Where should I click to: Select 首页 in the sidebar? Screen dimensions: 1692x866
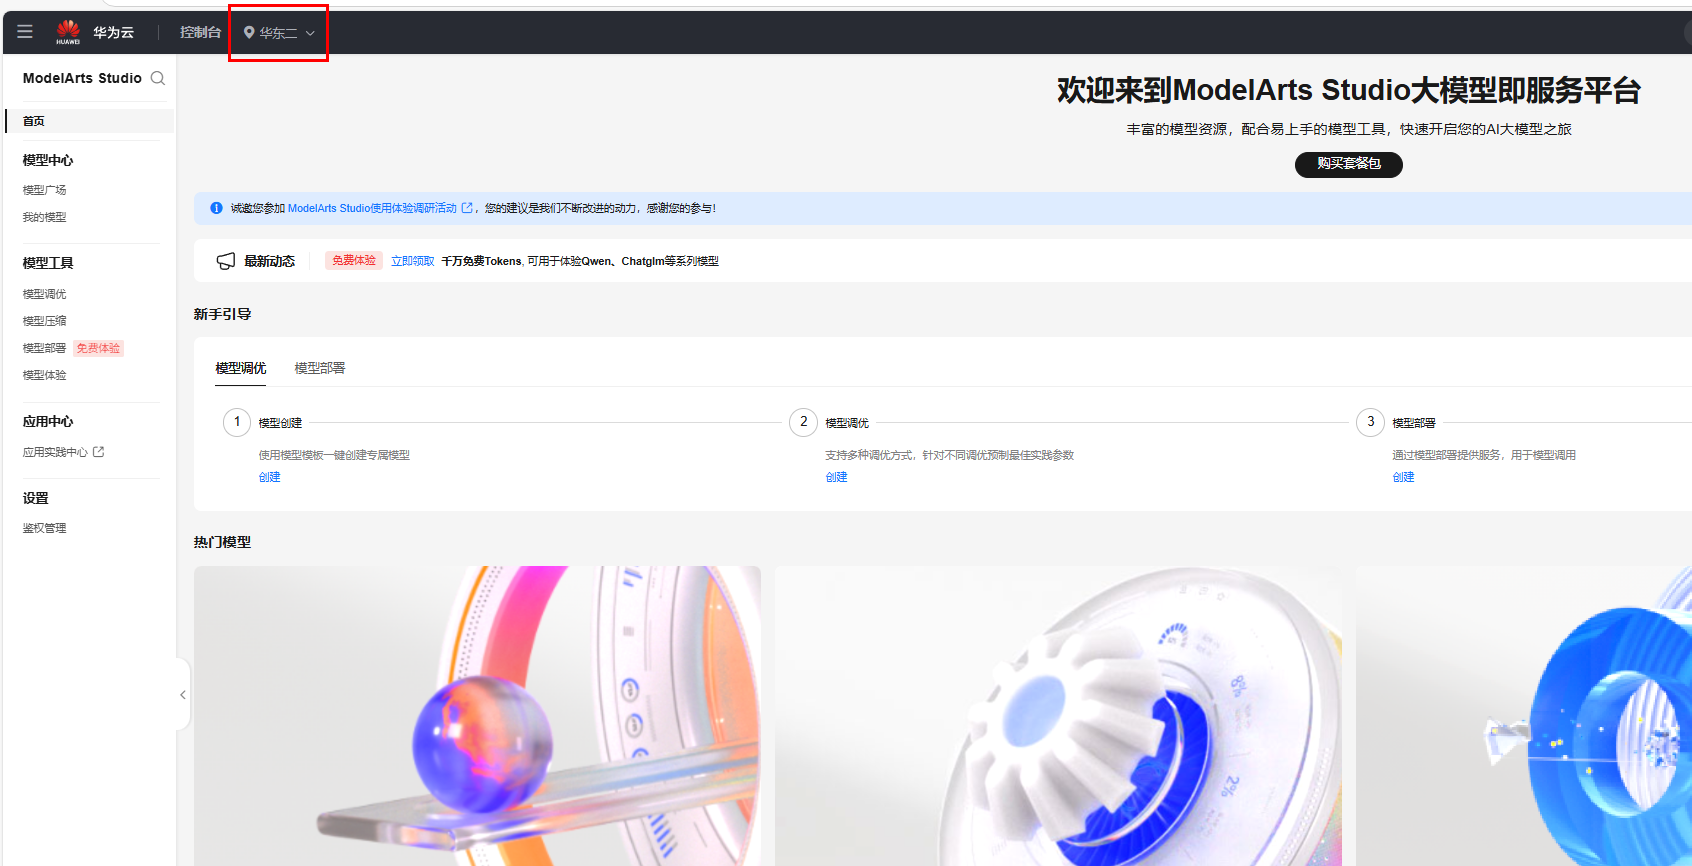(90, 121)
